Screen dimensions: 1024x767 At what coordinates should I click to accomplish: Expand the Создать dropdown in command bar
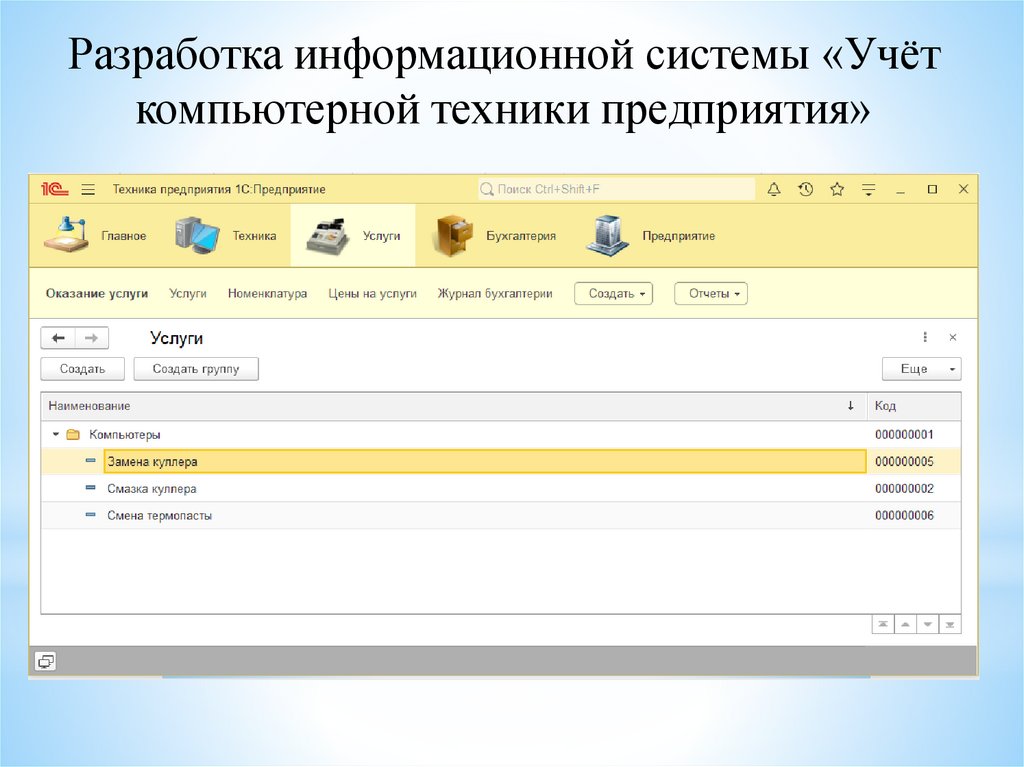[x=613, y=294]
